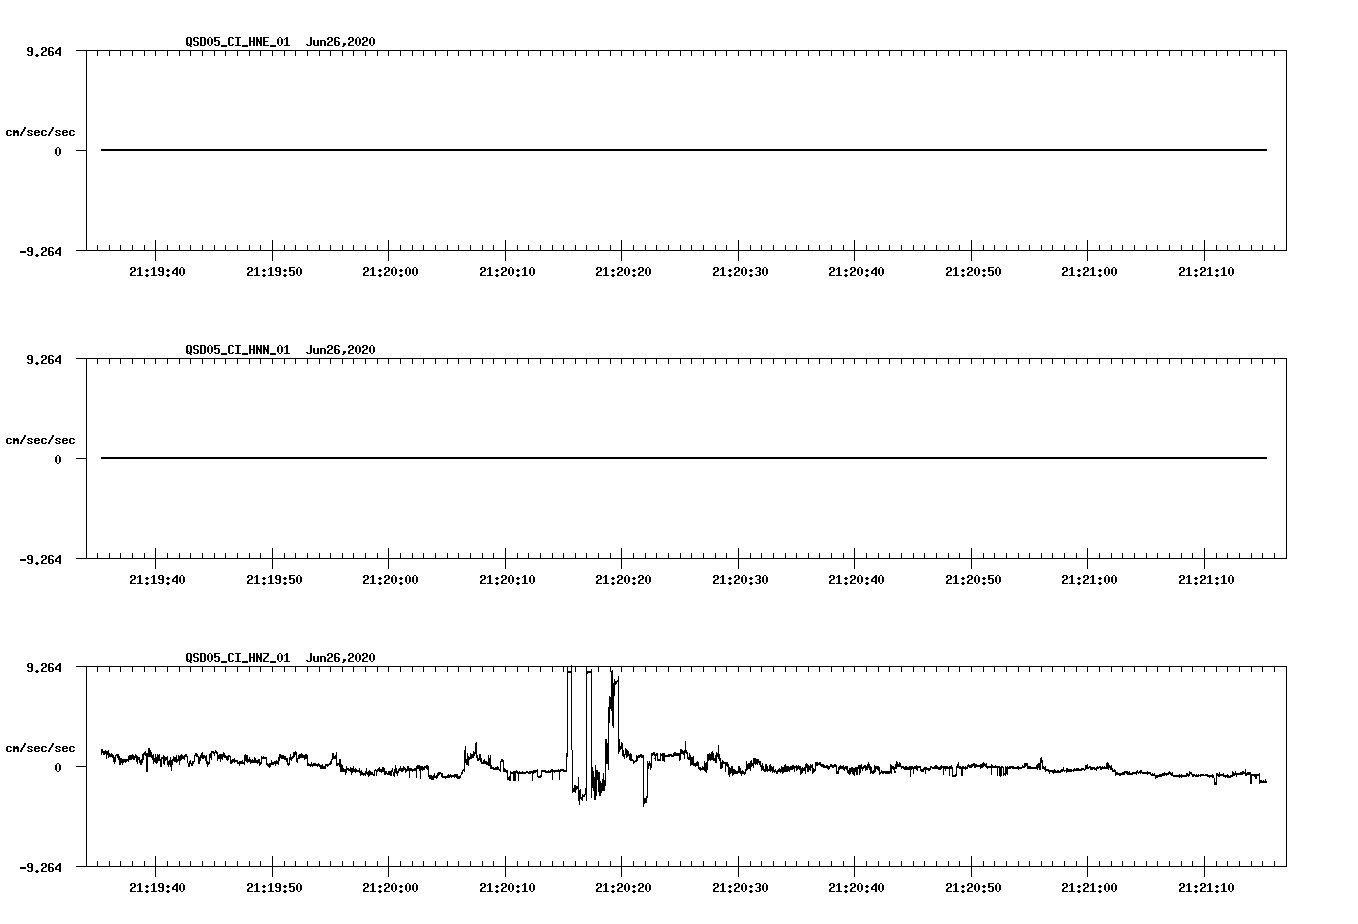The width and height of the screenshot is (1358, 924).
Task: Click the 21:20:00 time label under HNZ plot
Action: click(x=390, y=888)
